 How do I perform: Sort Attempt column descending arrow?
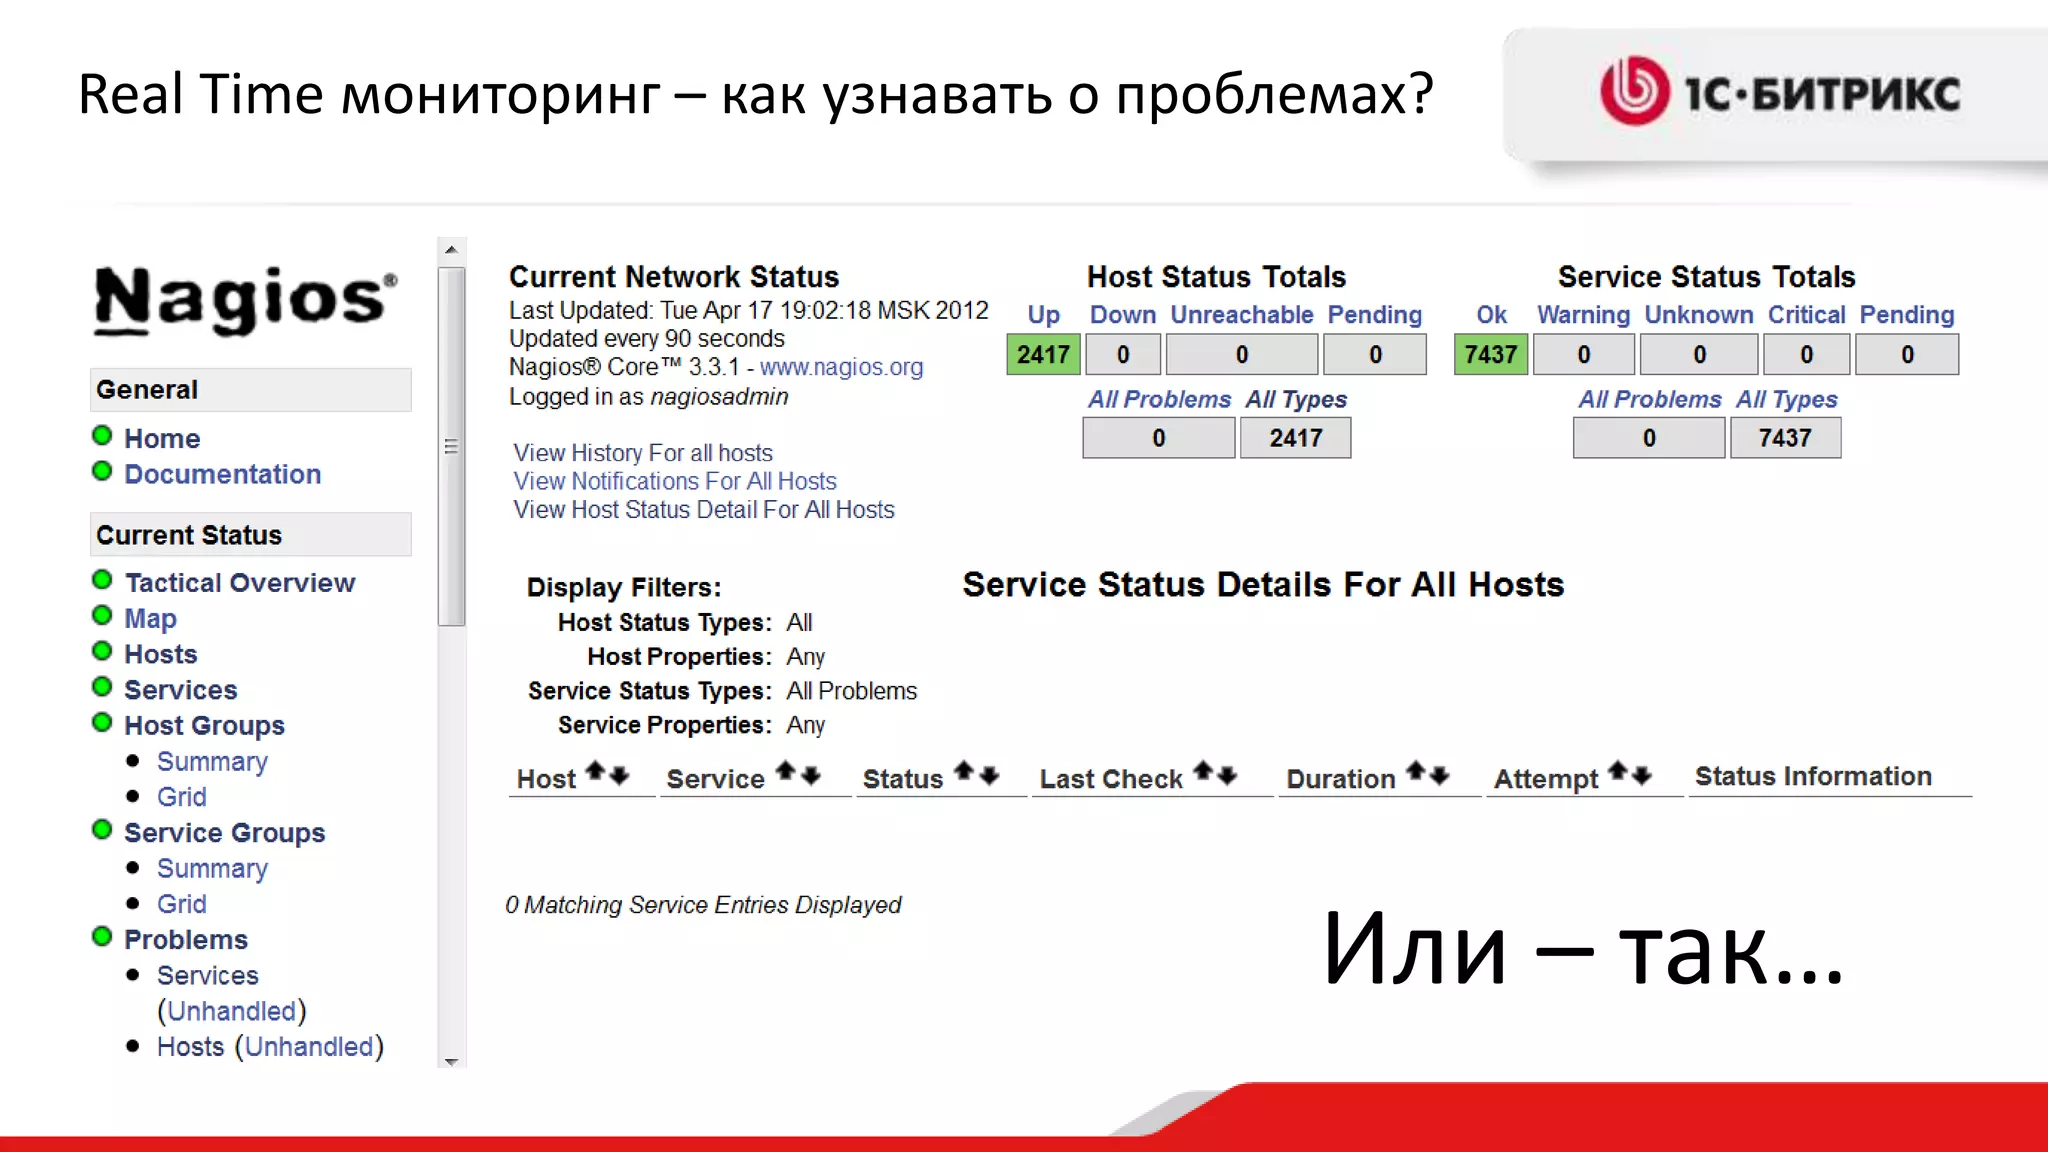[1642, 775]
